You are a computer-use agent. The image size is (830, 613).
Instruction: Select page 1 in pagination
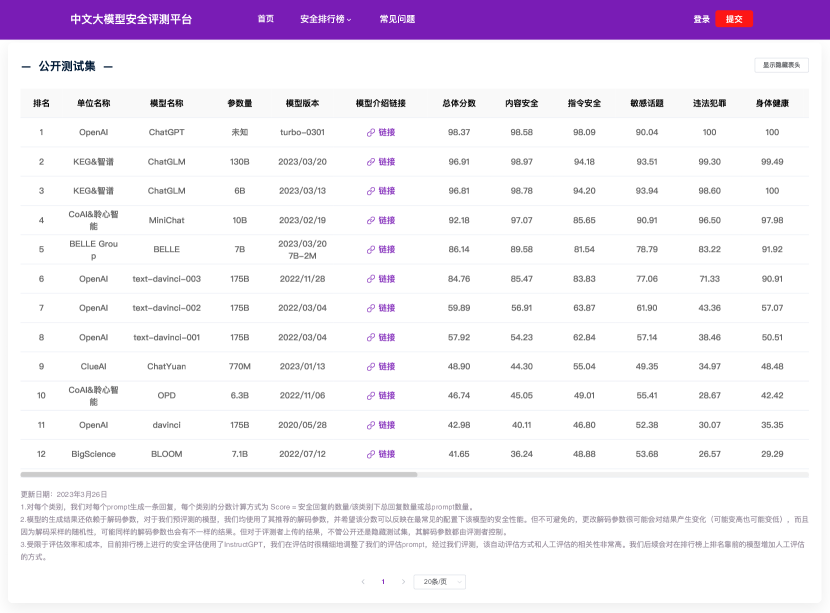point(383,582)
